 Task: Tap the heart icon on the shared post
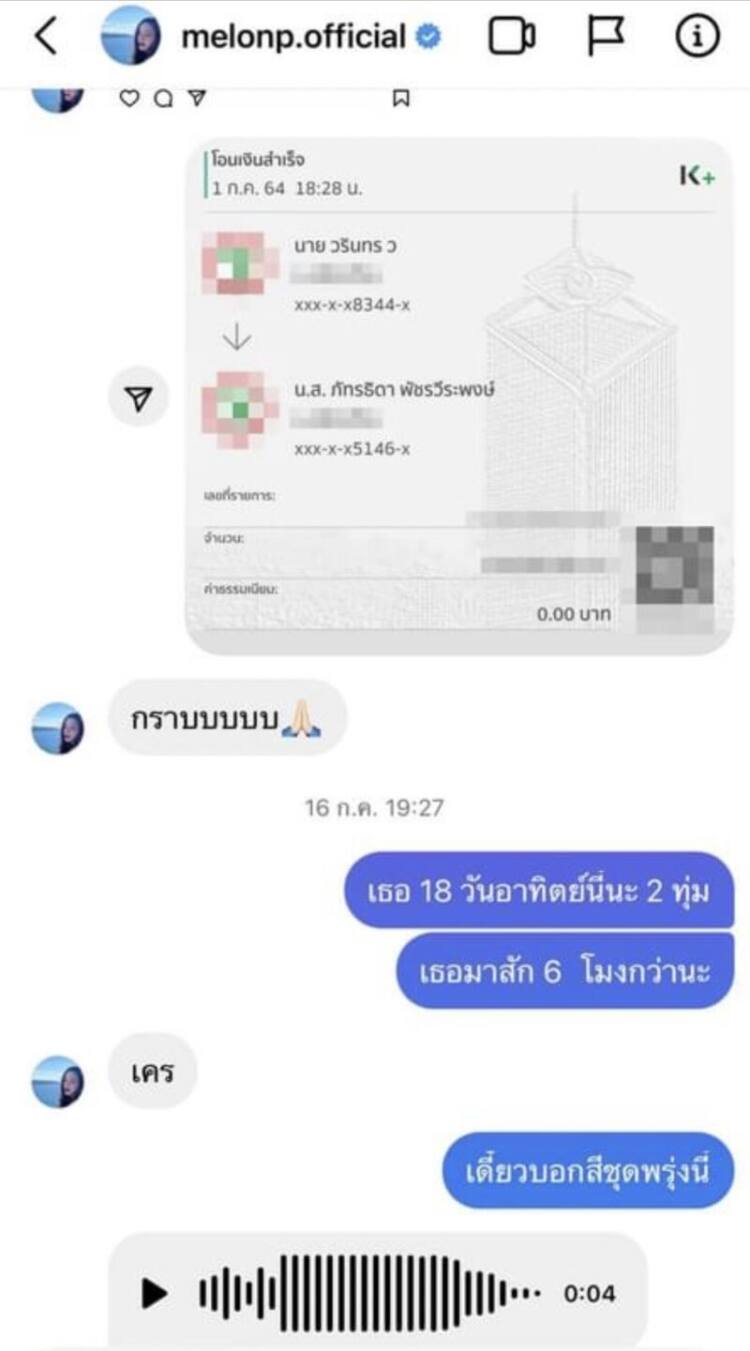pyautogui.click(x=129, y=98)
